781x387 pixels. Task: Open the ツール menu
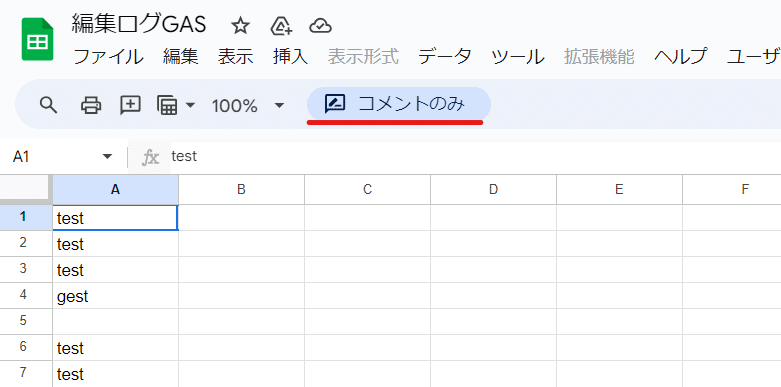tap(518, 57)
